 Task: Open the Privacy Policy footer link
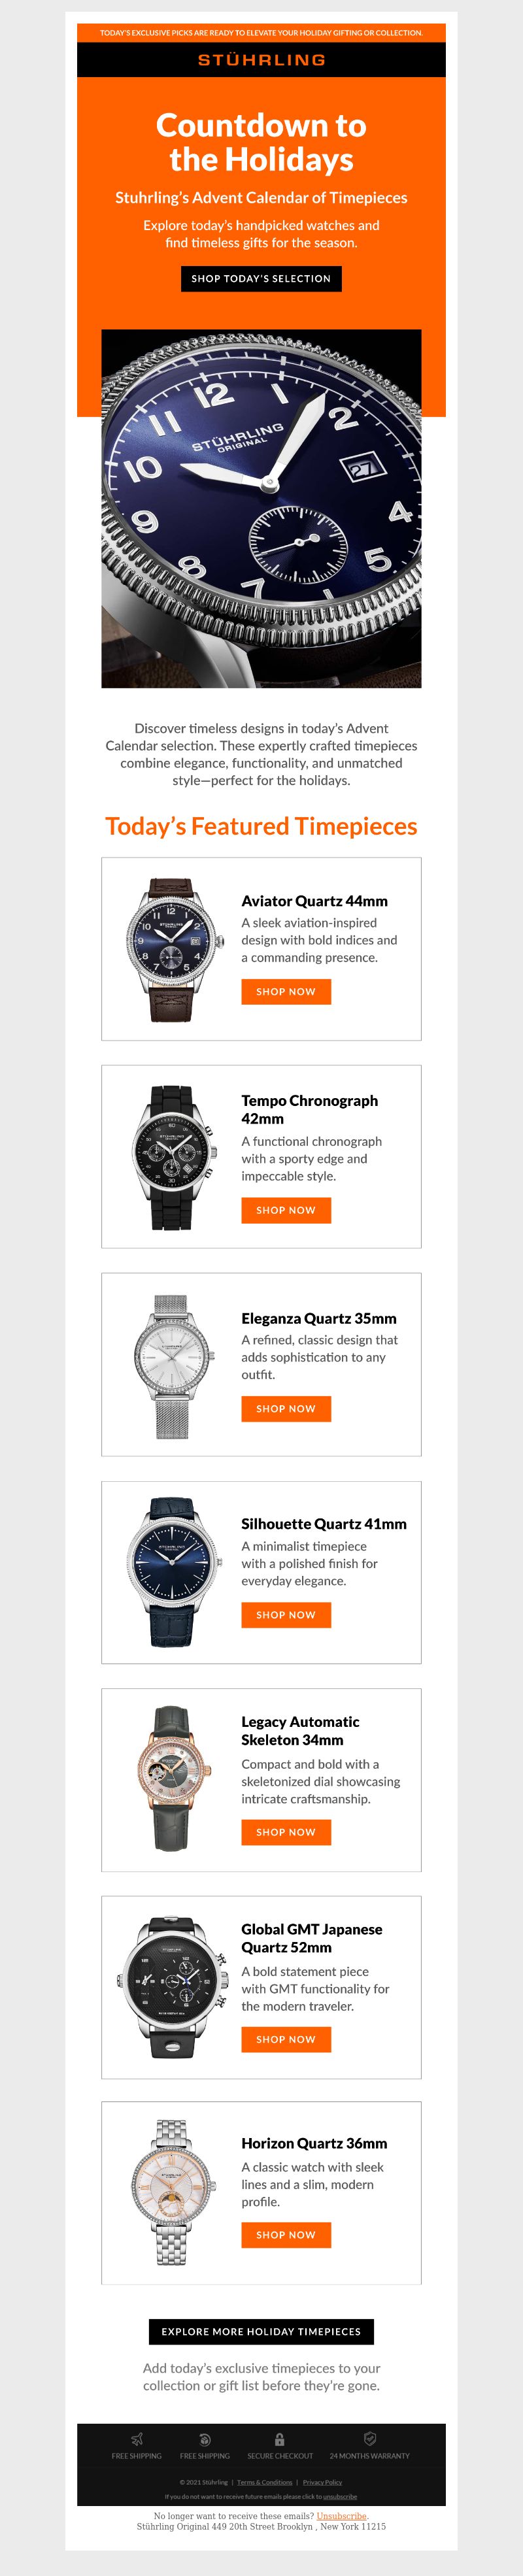pos(322,2481)
